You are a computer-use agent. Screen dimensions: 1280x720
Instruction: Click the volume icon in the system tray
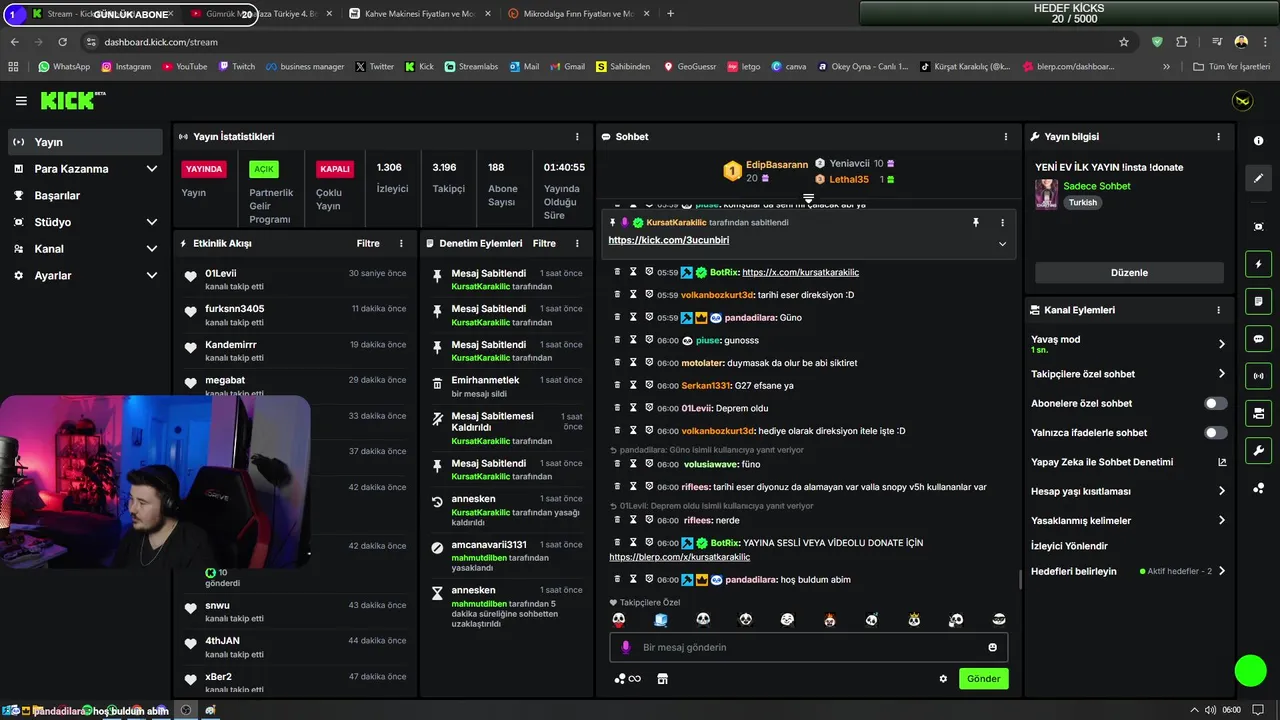pyautogui.click(x=1210, y=710)
